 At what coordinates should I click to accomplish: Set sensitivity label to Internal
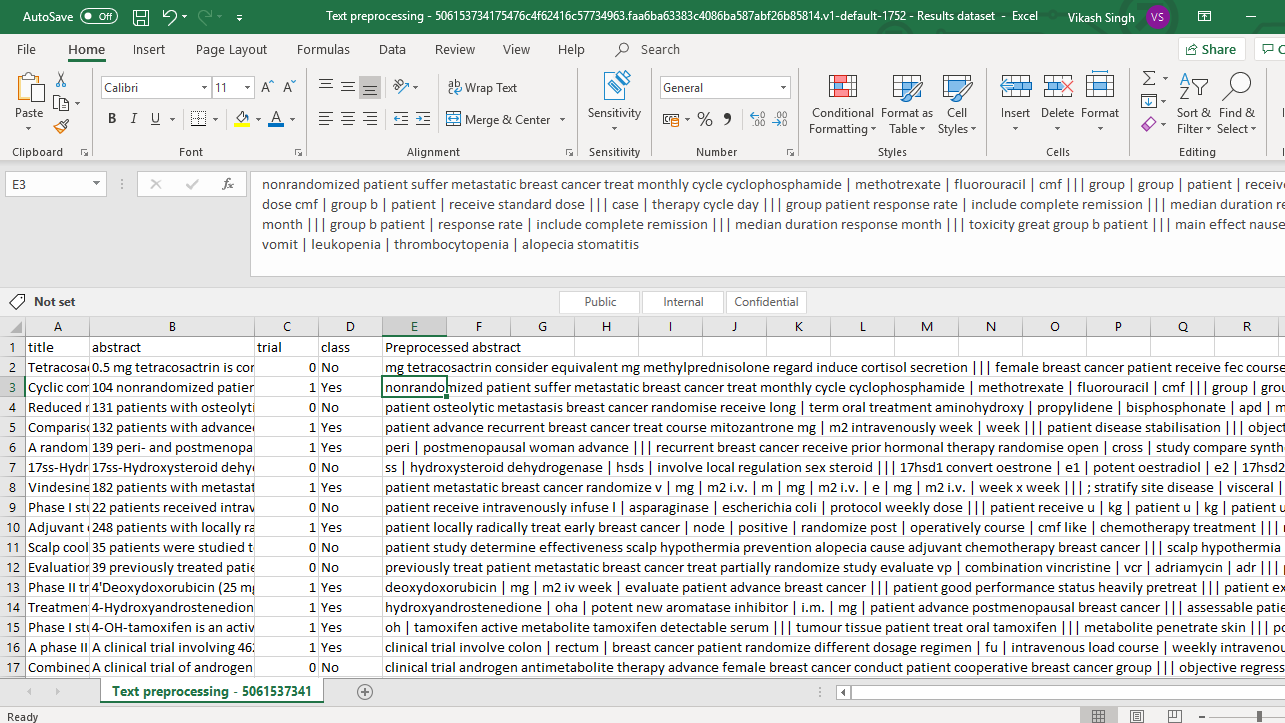click(683, 301)
